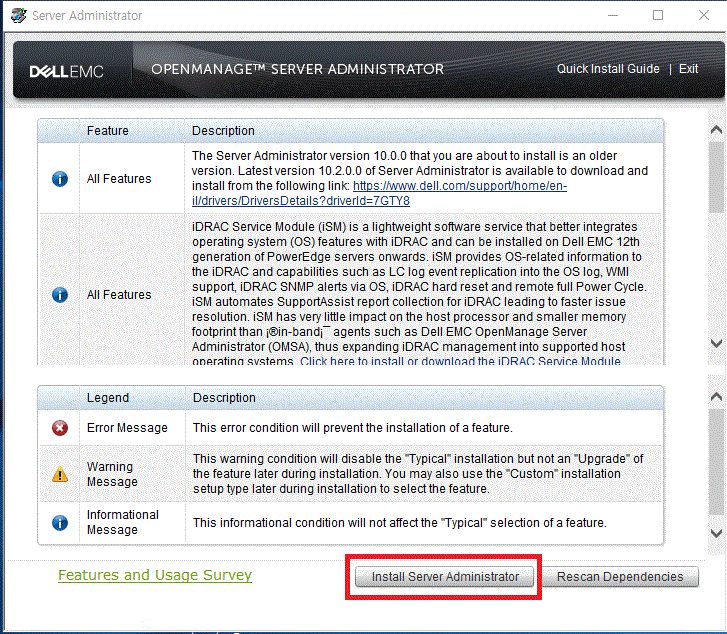
Task: Click the Legend column header
Action: click(x=108, y=398)
